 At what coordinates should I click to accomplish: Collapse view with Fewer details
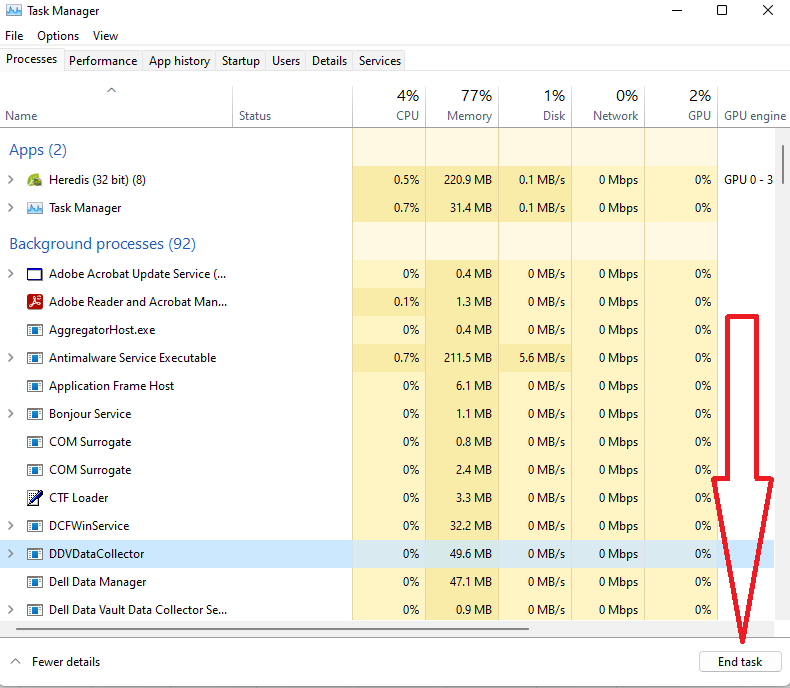coord(56,661)
